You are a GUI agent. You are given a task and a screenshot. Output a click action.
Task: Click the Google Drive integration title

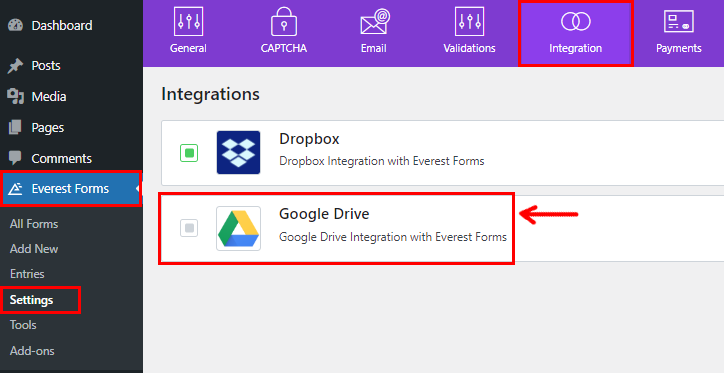(324, 214)
